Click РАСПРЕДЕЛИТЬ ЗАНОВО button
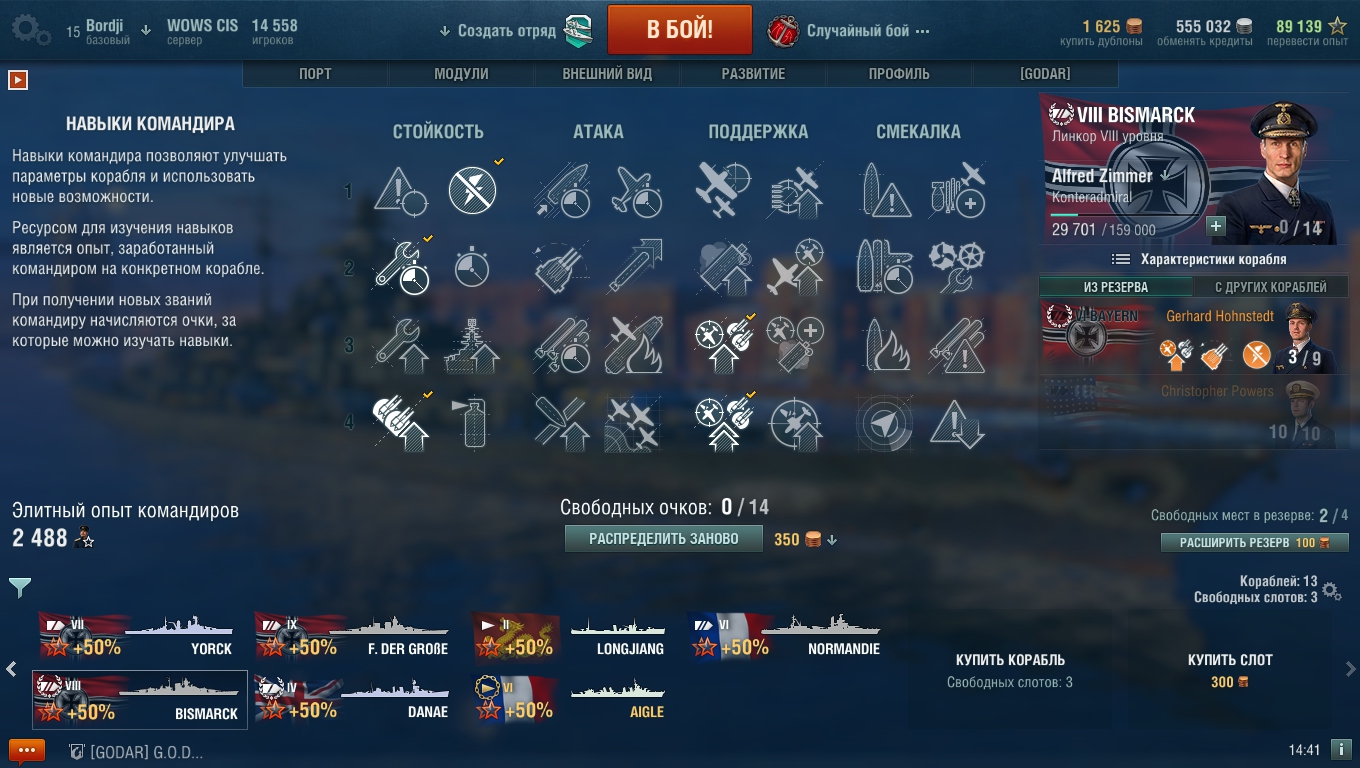1360x768 pixels. [x=663, y=539]
